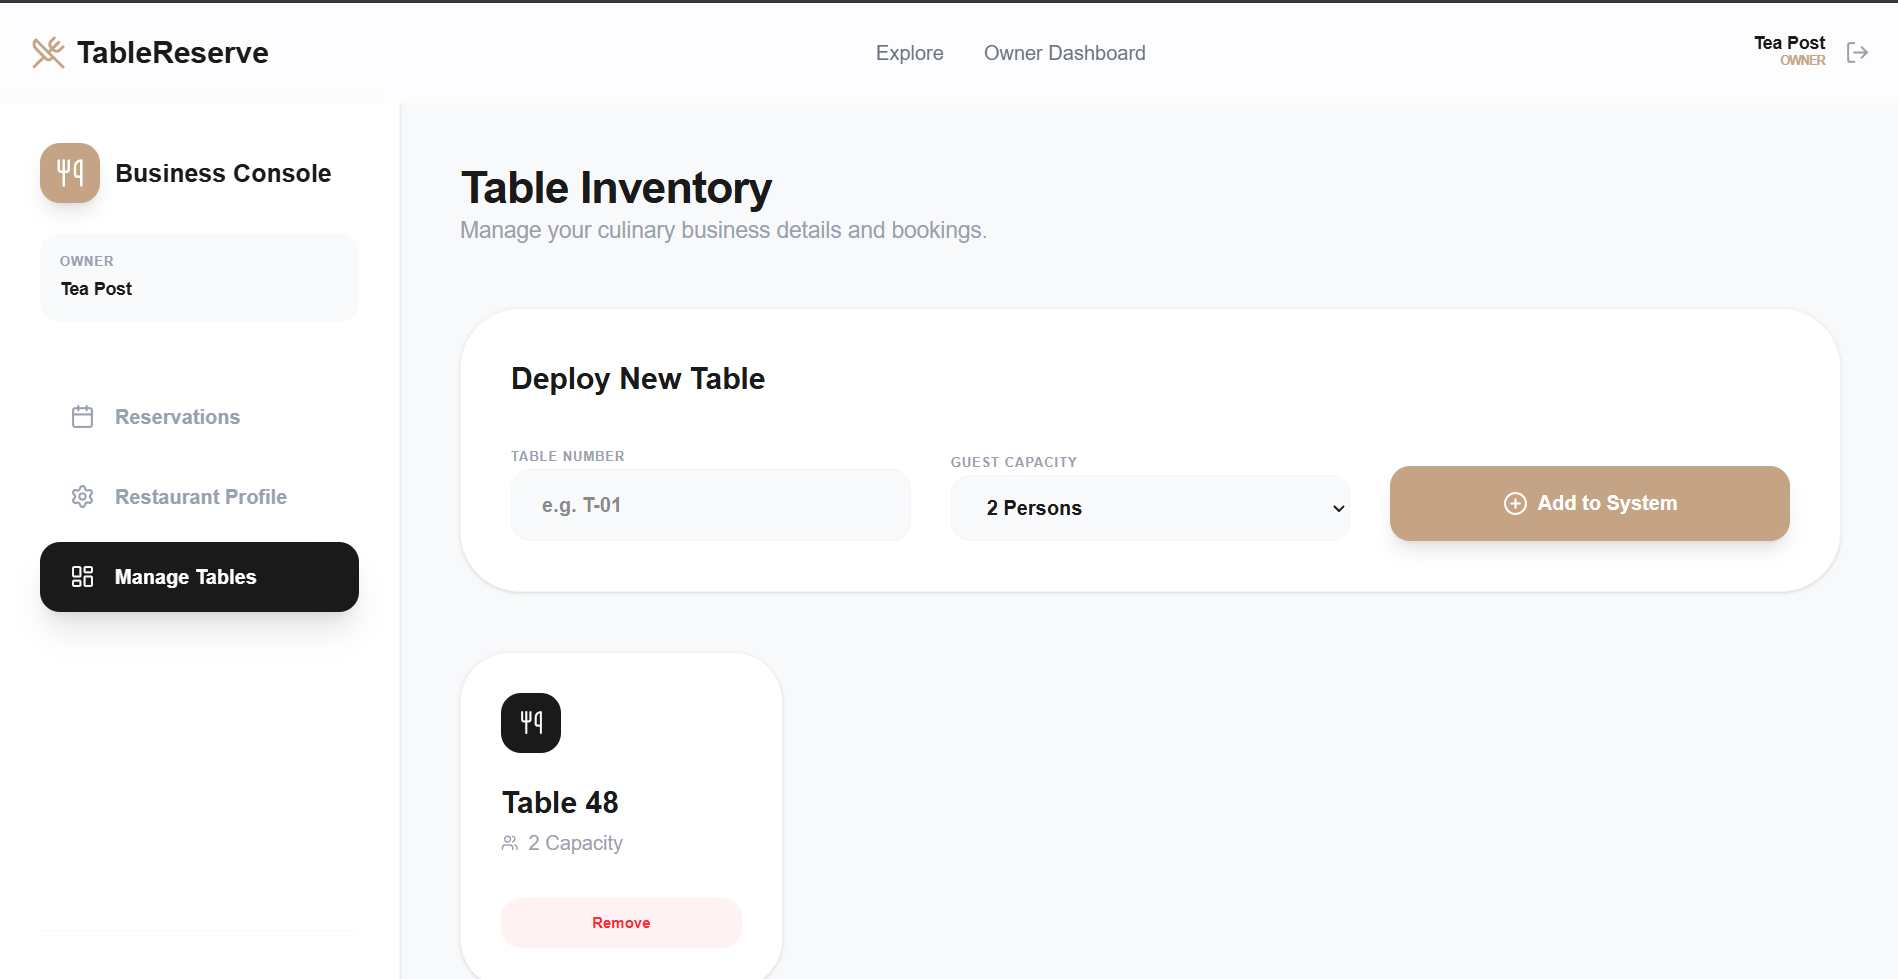The image size is (1898, 979).
Task: Click the black utensils icon on Table 48 card
Action: pos(531,723)
